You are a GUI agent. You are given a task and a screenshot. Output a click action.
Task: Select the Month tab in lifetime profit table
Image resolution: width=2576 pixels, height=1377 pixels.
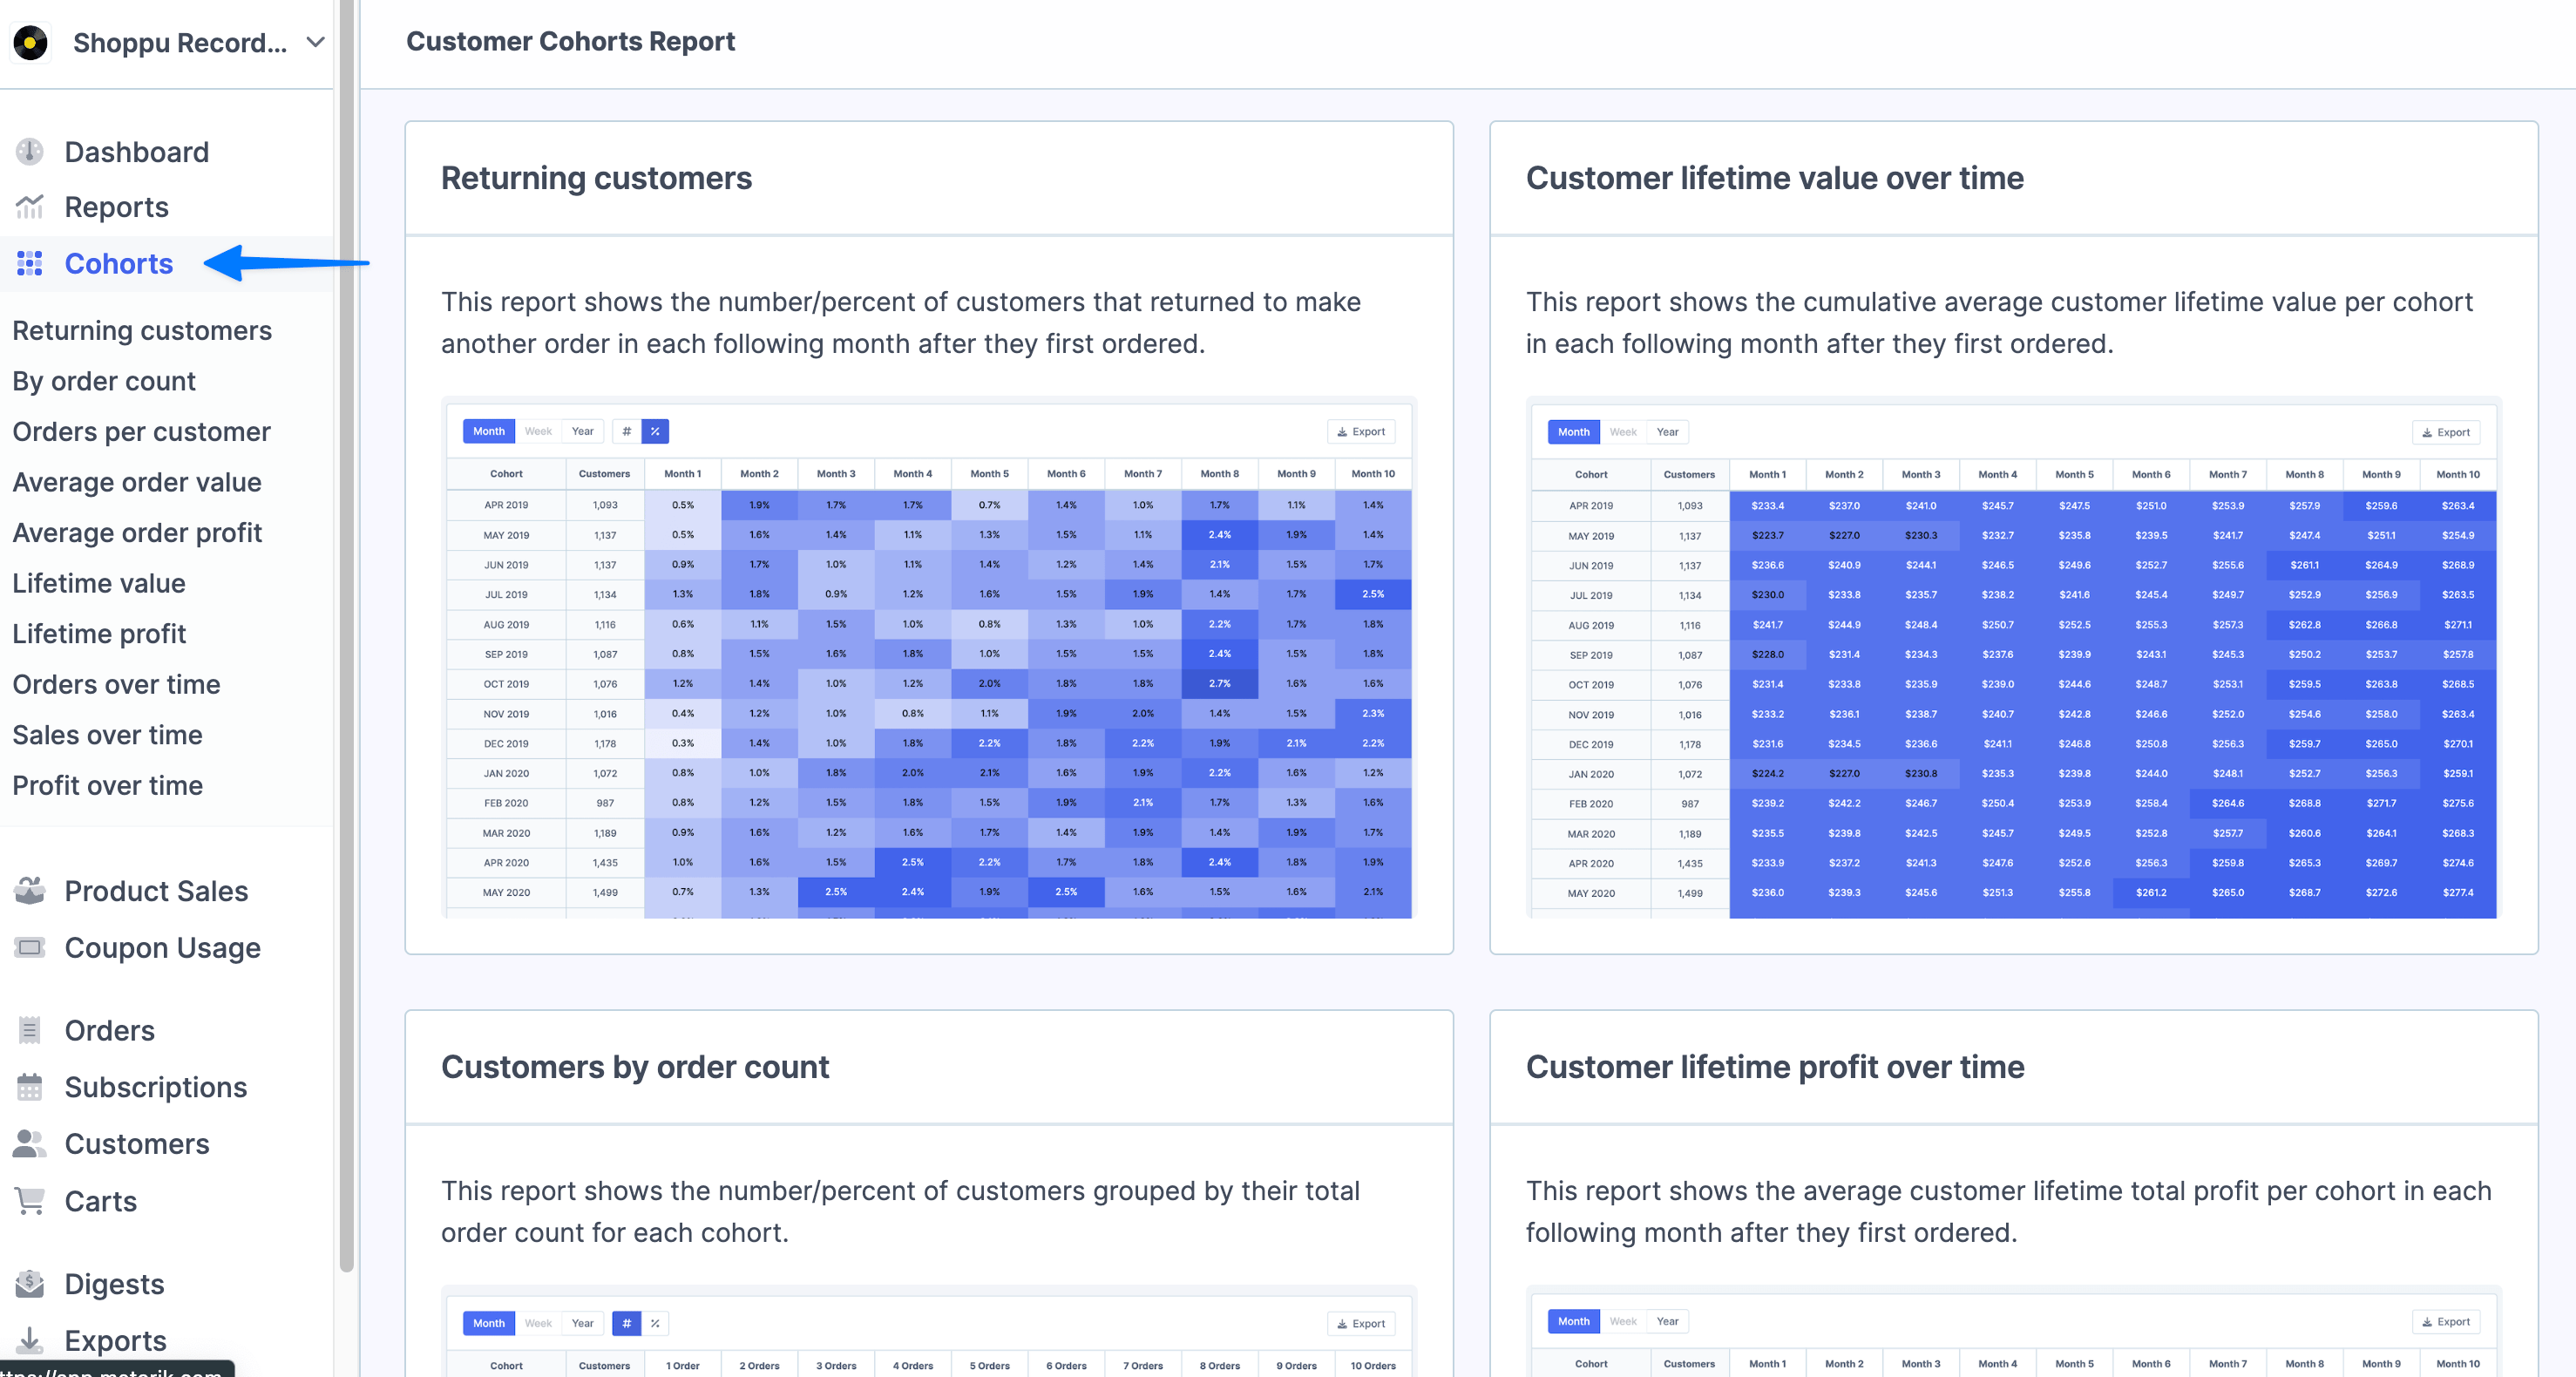click(1572, 1321)
